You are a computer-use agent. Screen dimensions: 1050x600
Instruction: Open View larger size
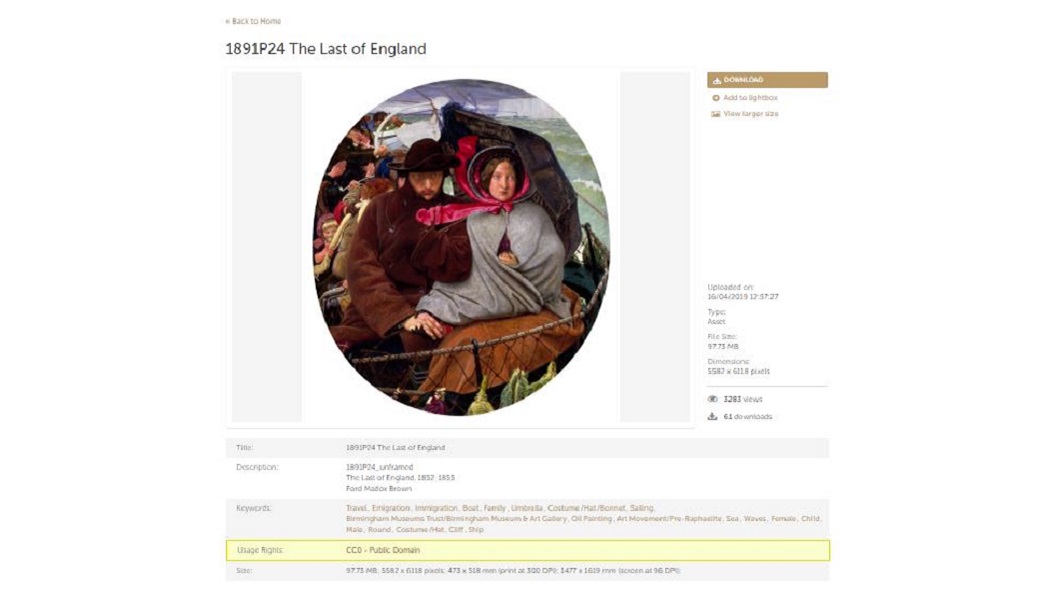(x=750, y=114)
